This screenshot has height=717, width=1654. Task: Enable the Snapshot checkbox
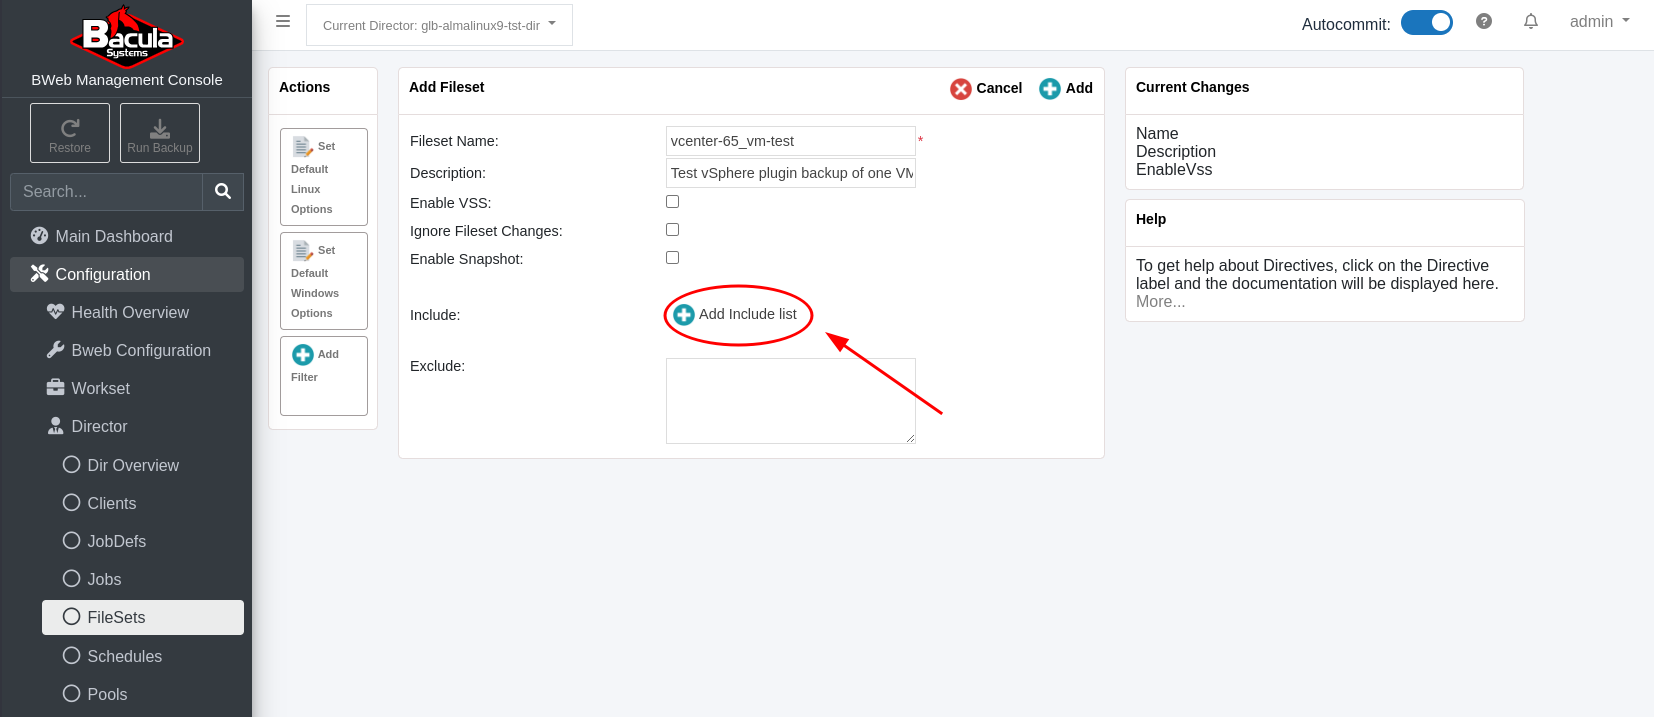(x=672, y=258)
